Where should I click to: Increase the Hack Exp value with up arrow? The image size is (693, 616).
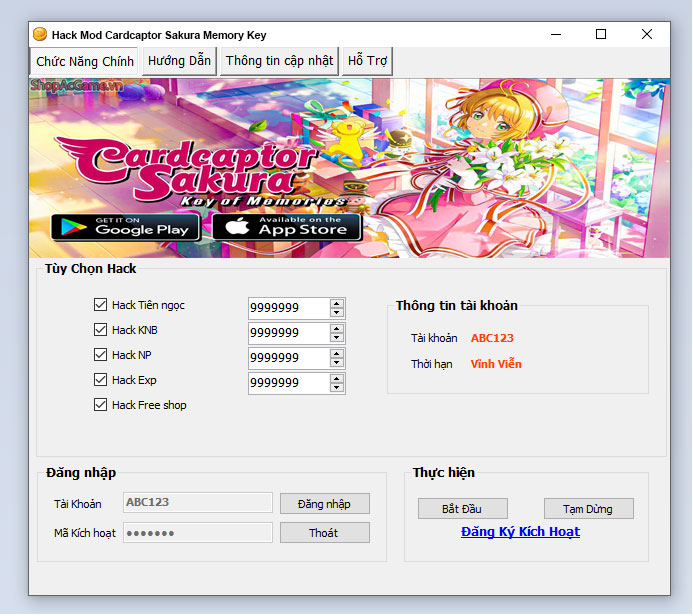(x=337, y=379)
